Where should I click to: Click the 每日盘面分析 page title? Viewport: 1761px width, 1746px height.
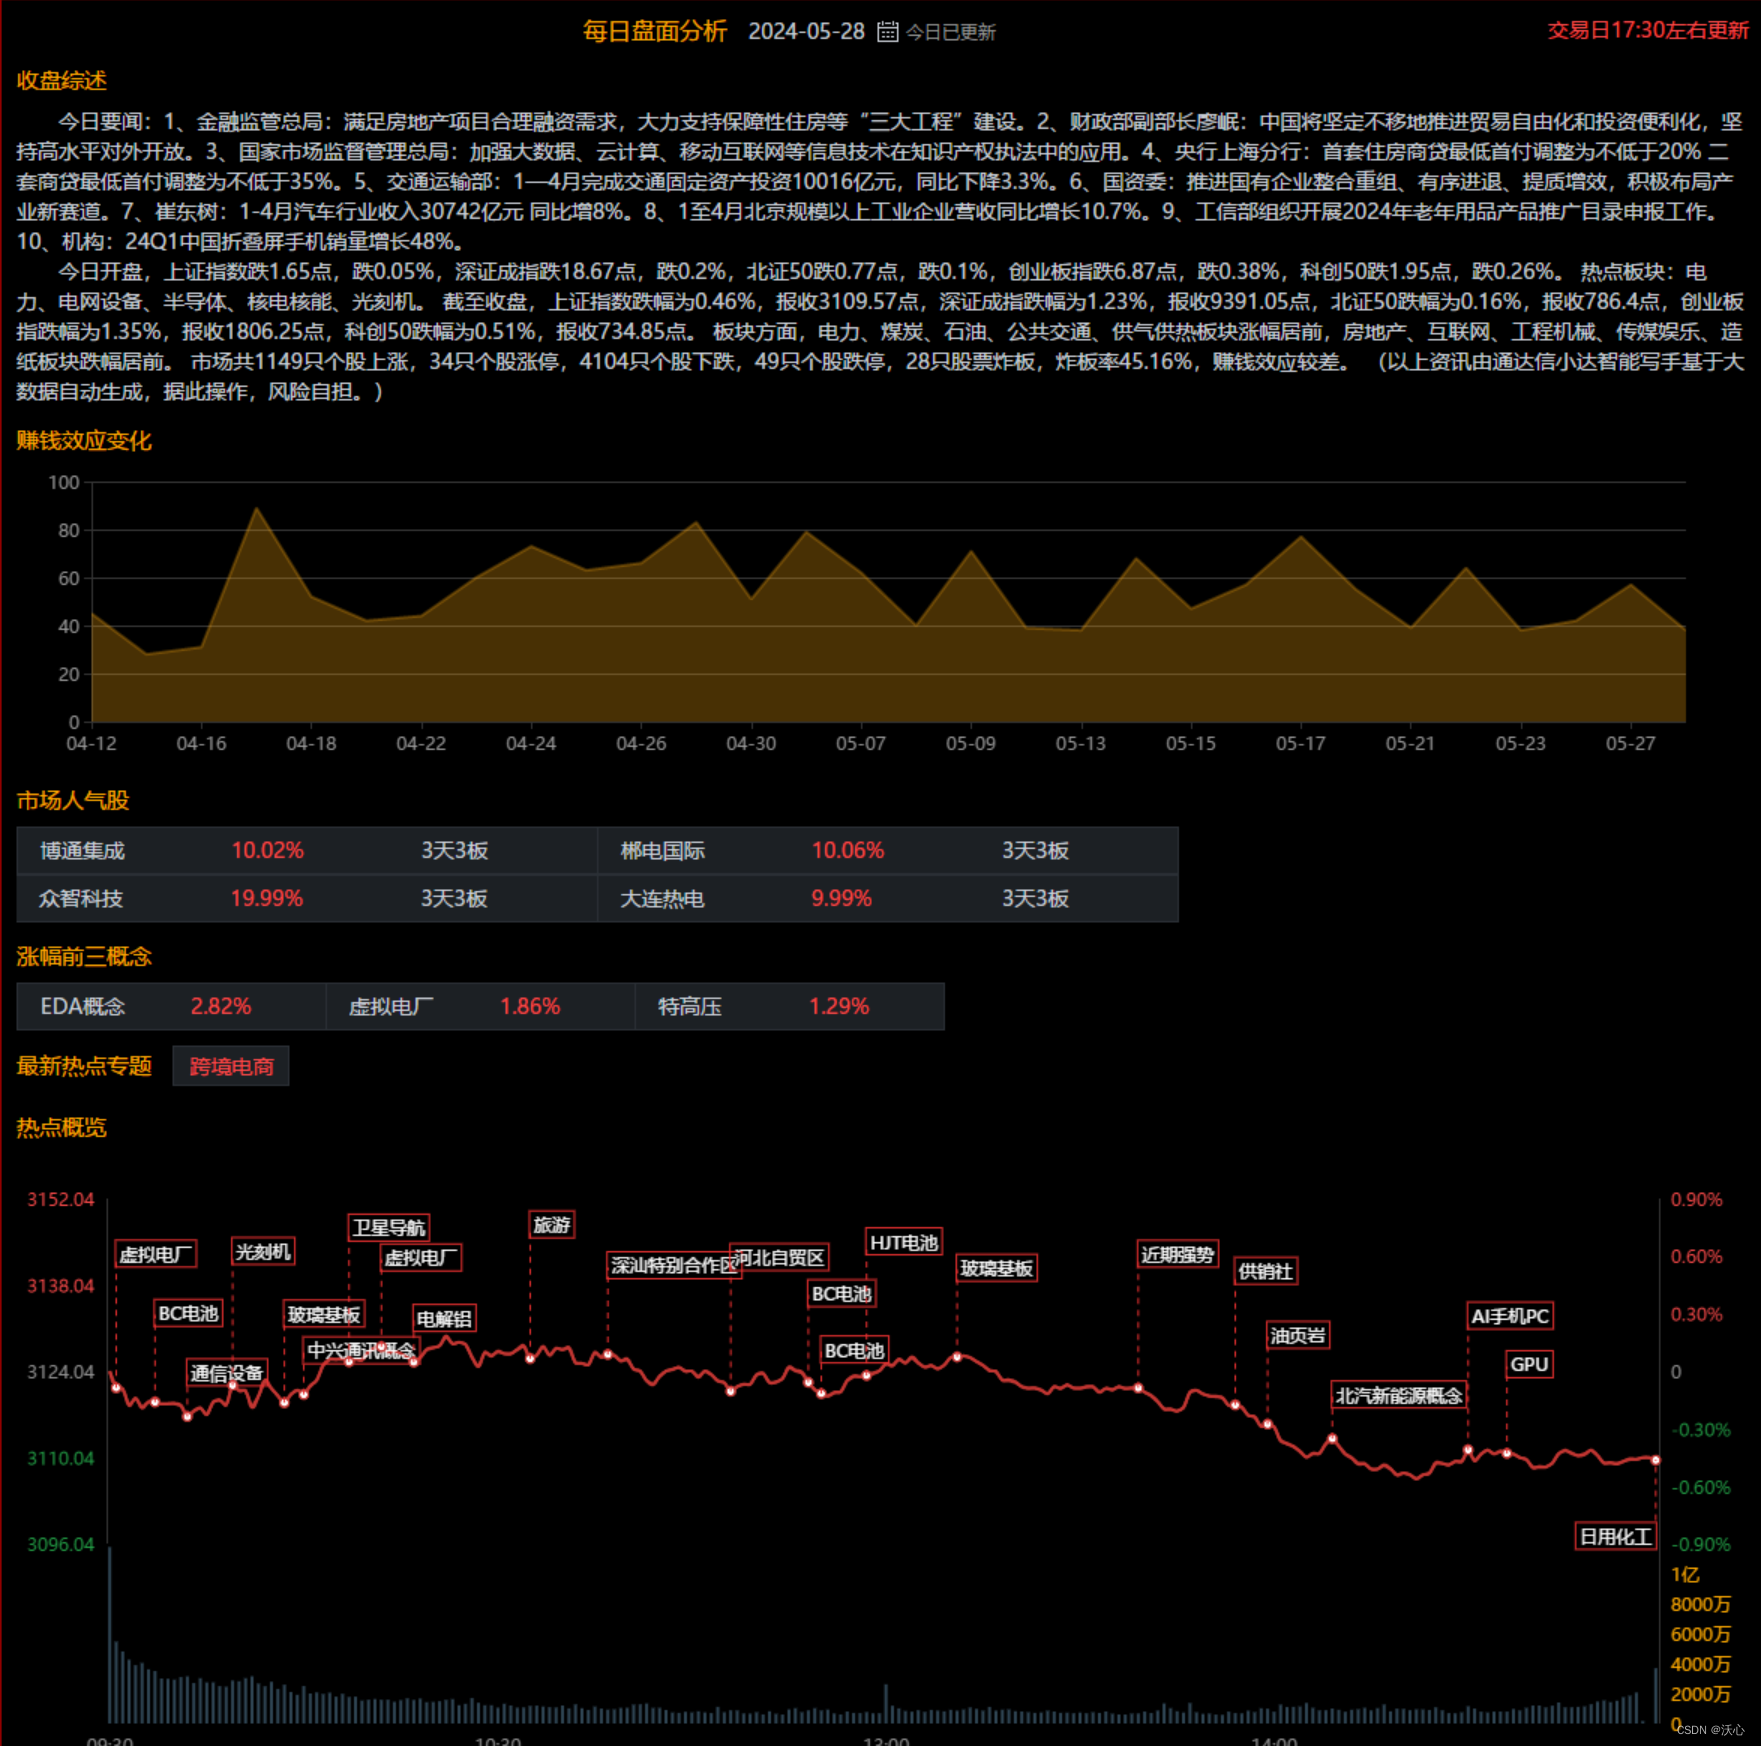[x=655, y=32]
